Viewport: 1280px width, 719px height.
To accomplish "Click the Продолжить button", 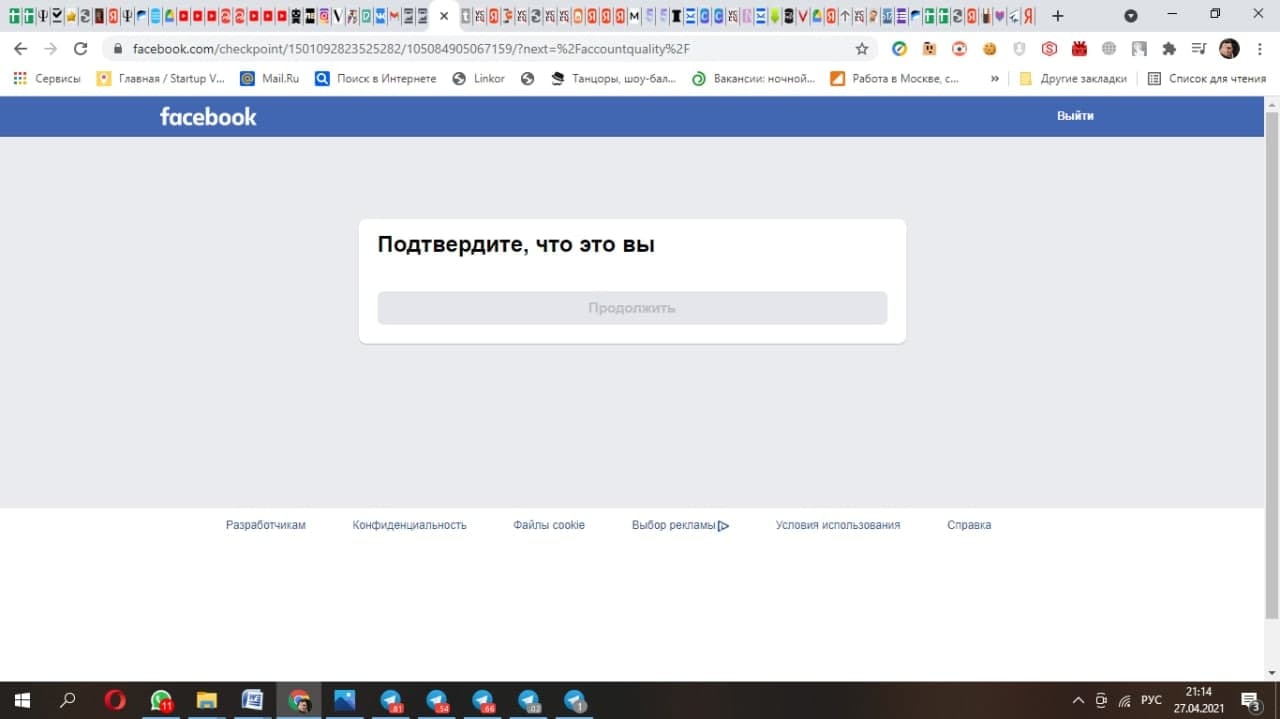I will point(632,308).
